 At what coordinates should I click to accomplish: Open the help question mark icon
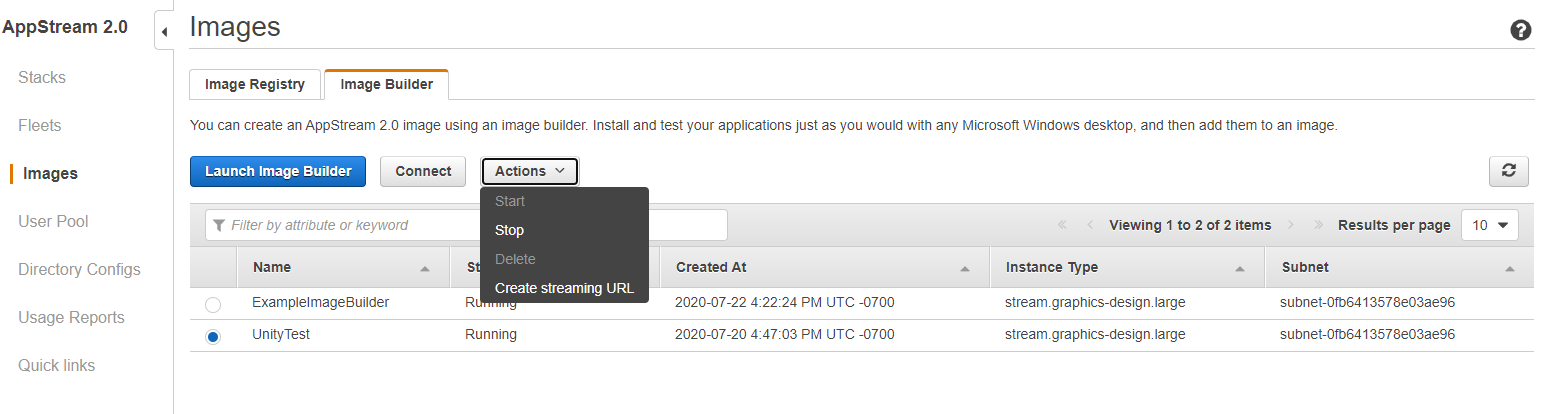pos(1520,30)
